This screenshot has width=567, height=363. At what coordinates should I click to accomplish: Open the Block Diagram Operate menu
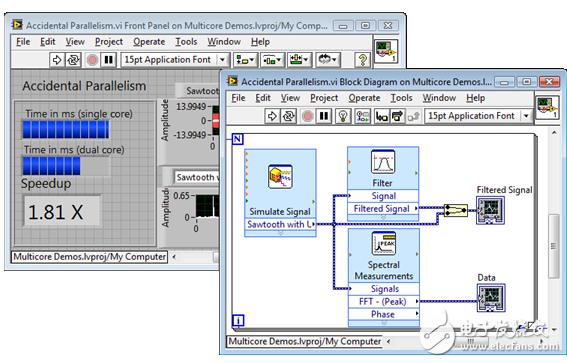click(x=364, y=98)
